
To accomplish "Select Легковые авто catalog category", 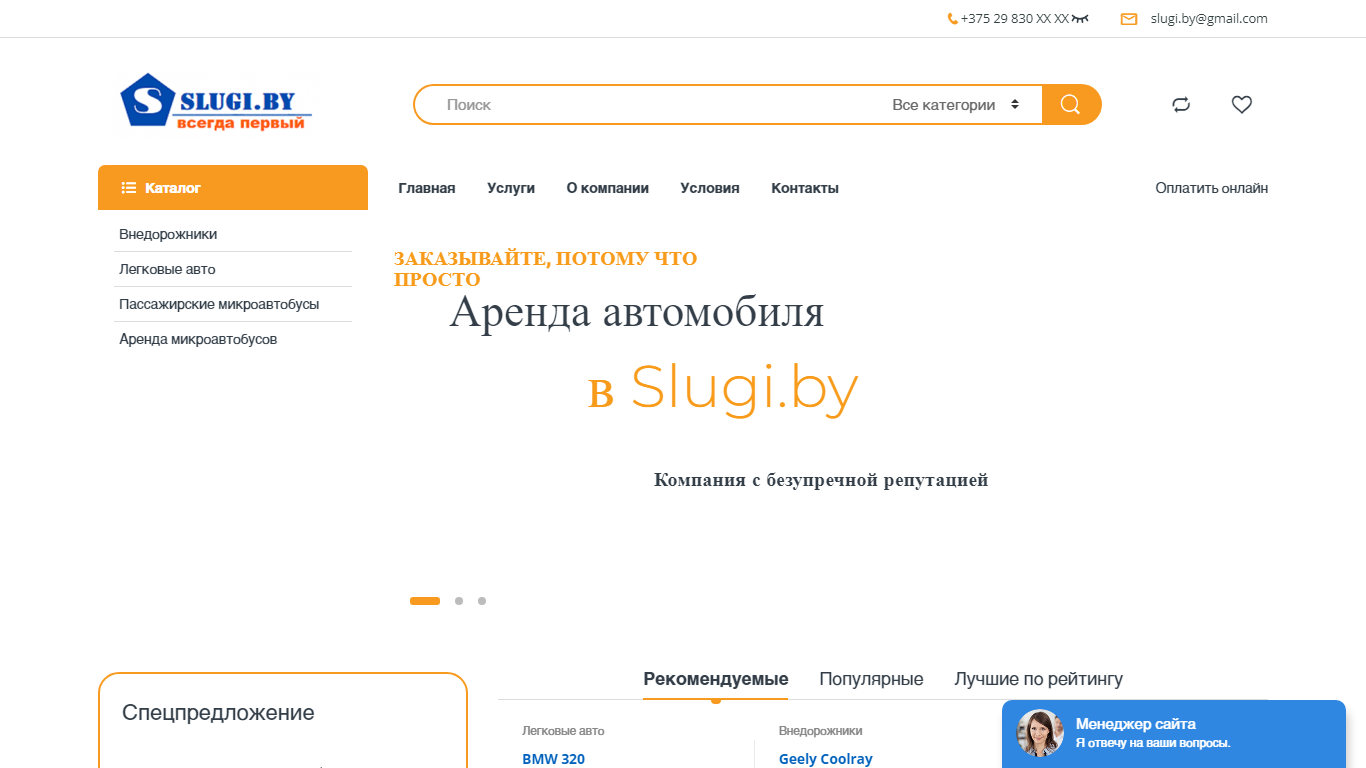I will click(x=167, y=269).
